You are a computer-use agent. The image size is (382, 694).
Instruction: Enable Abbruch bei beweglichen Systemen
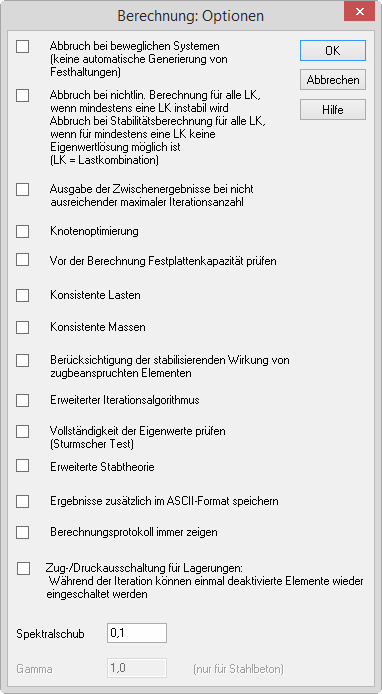(x=23, y=46)
